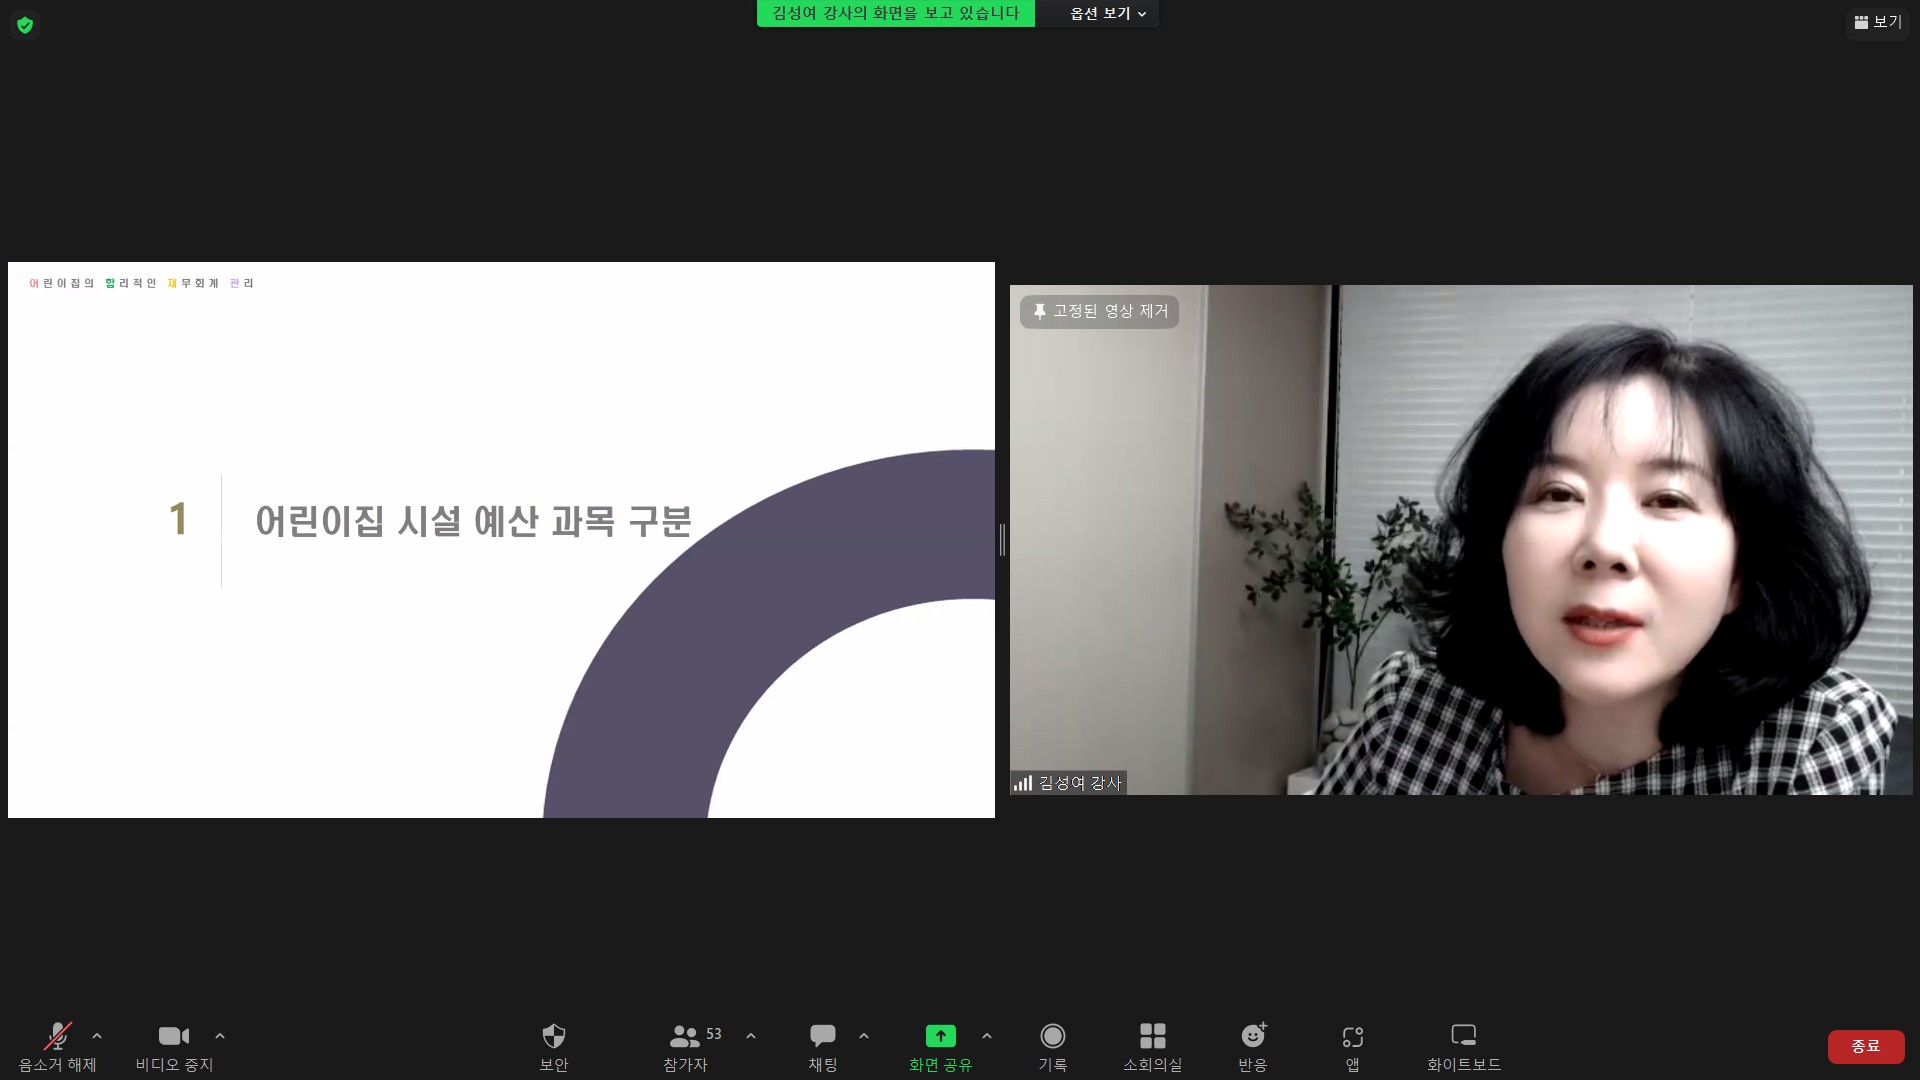The width and height of the screenshot is (1920, 1080).
Task: Click the green encryption shield icon
Action: [25, 25]
